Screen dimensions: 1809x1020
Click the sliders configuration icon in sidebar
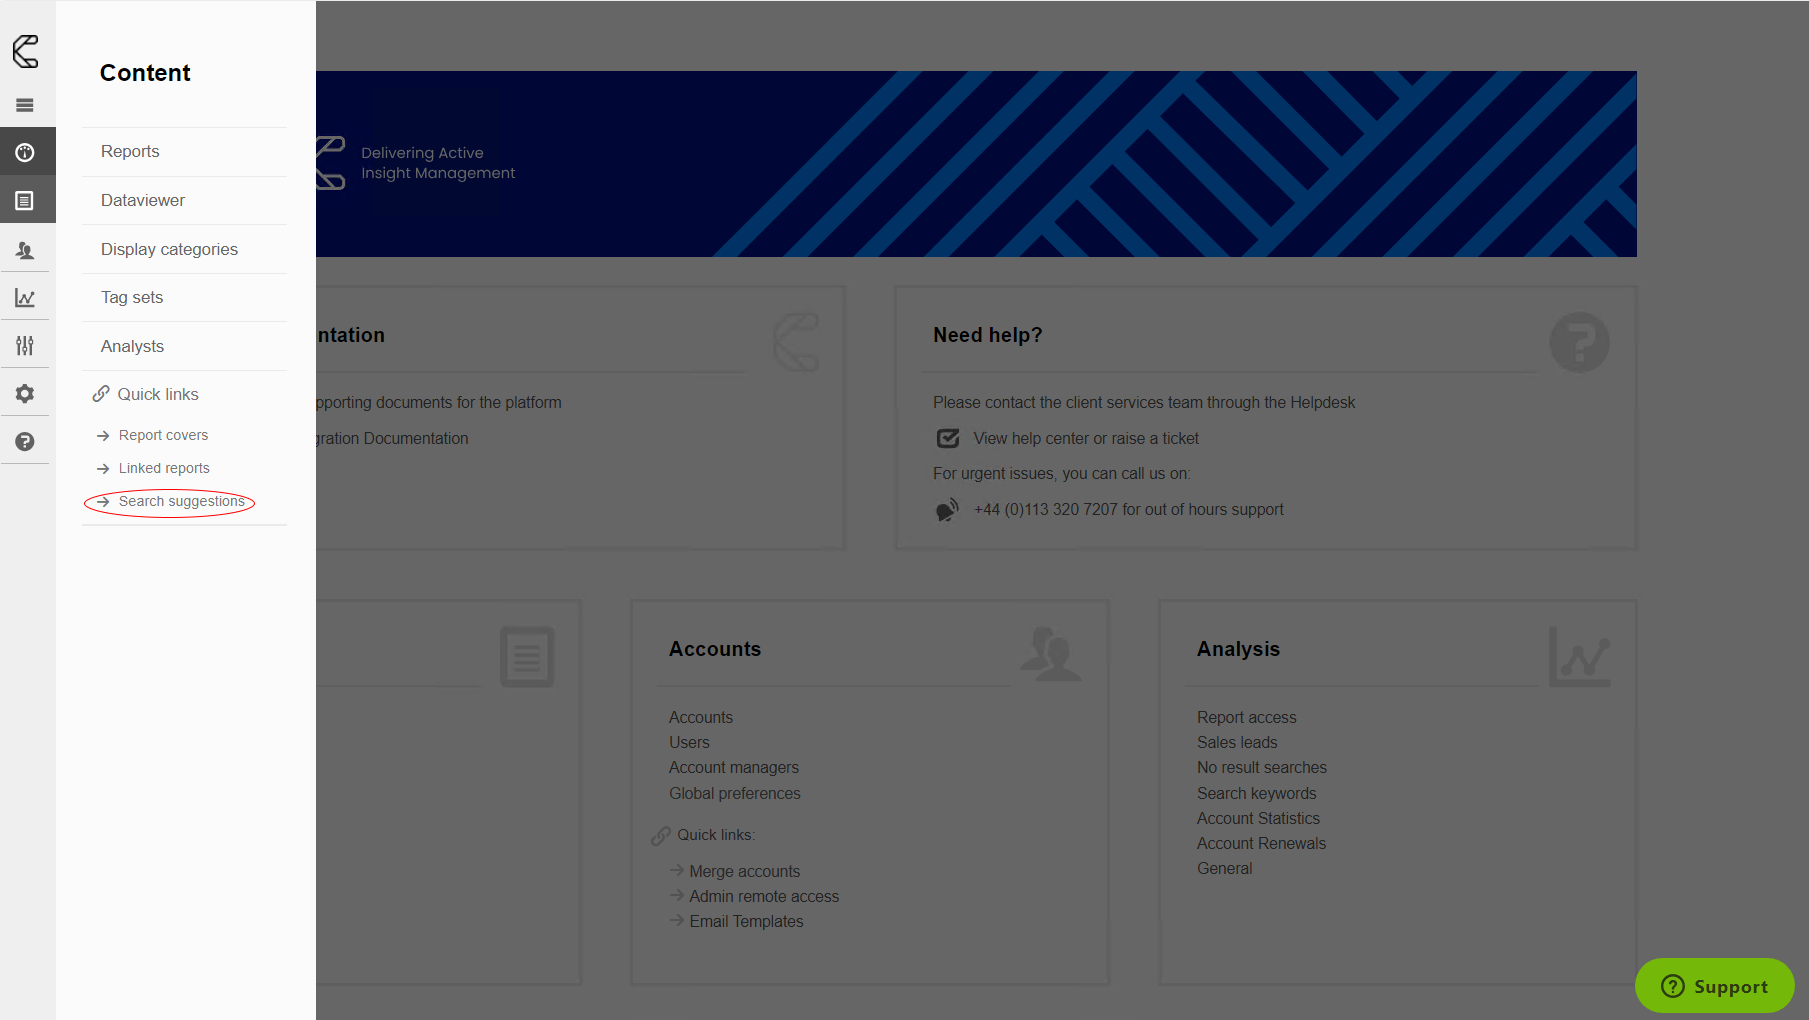pyautogui.click(x=25, y=346)
